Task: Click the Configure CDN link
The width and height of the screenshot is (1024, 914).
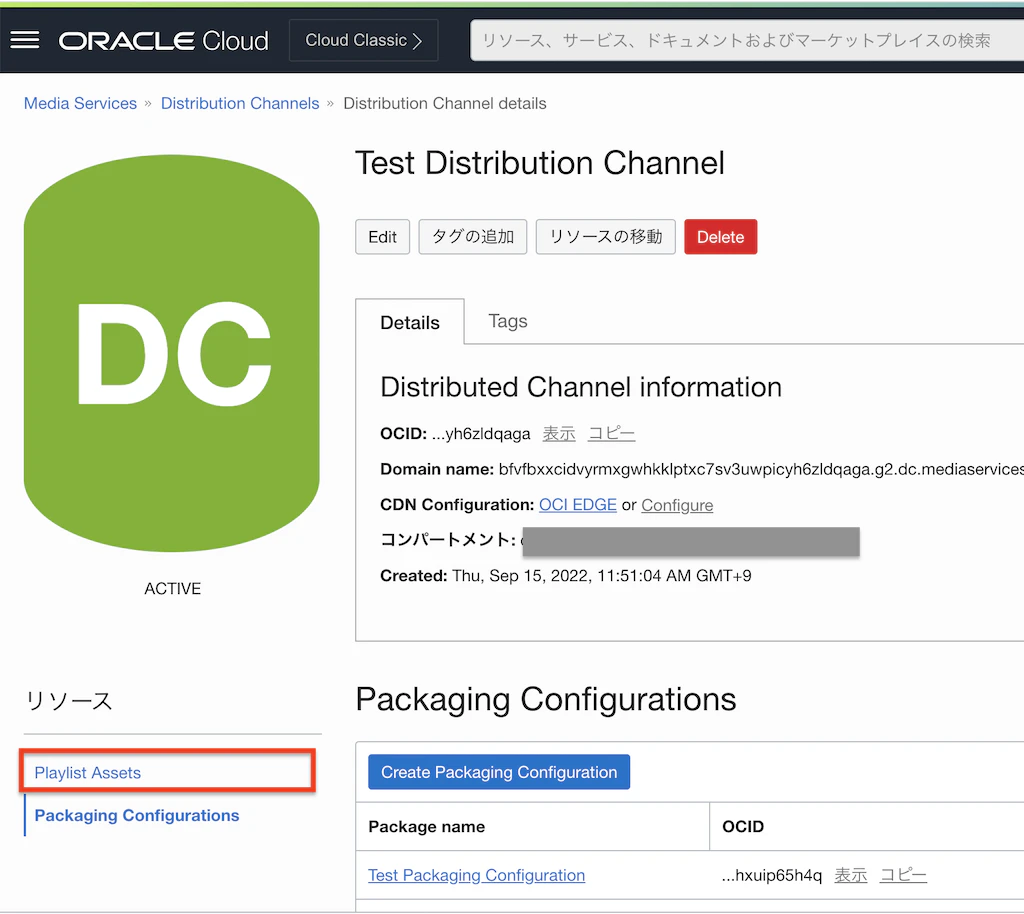Action: click(x=677, y=505)
